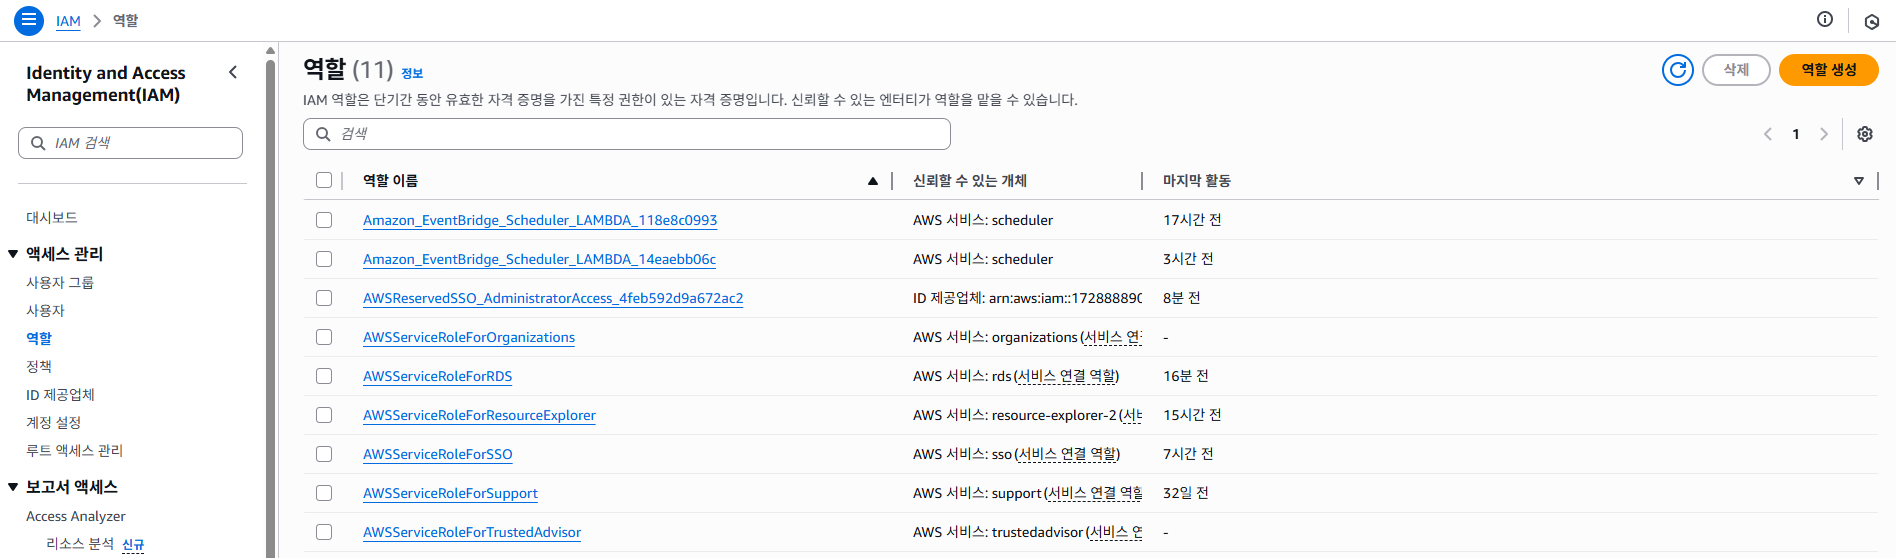Screen dimensions: 1896x558
Task: Refresh the roles list
Action: 1678,70
